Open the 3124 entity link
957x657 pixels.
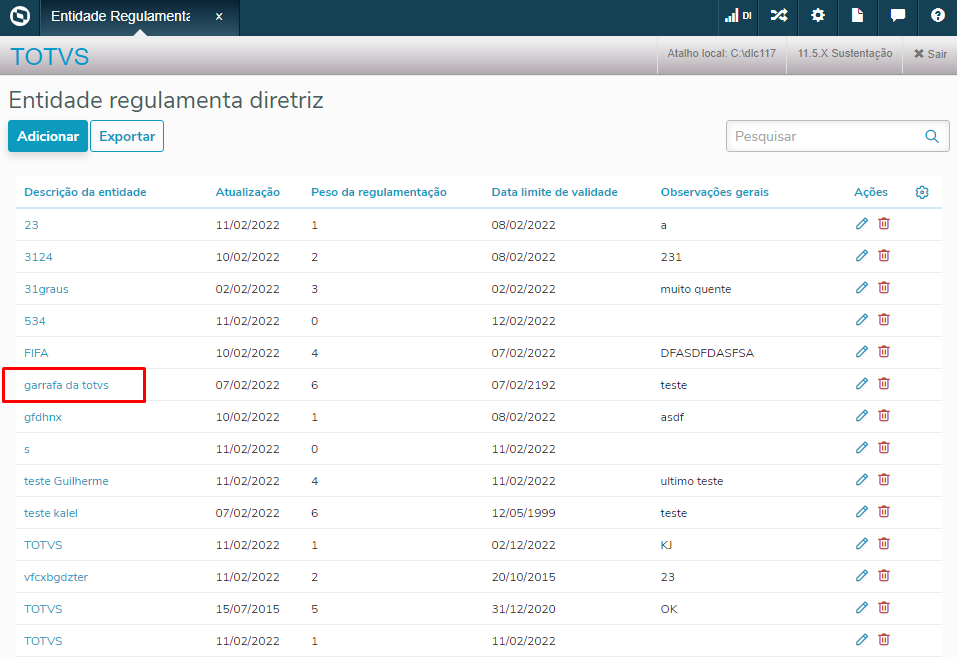(x=38, y=257)
